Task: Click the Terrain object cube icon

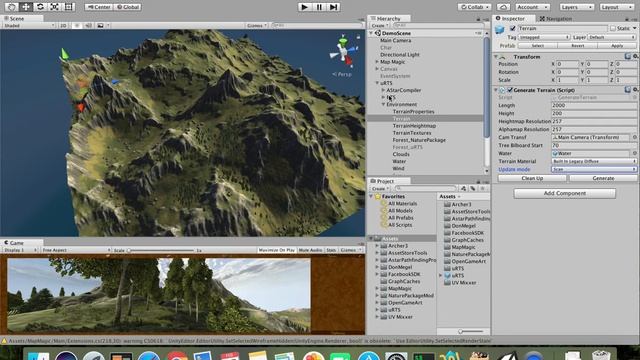Action: point(500,29)
